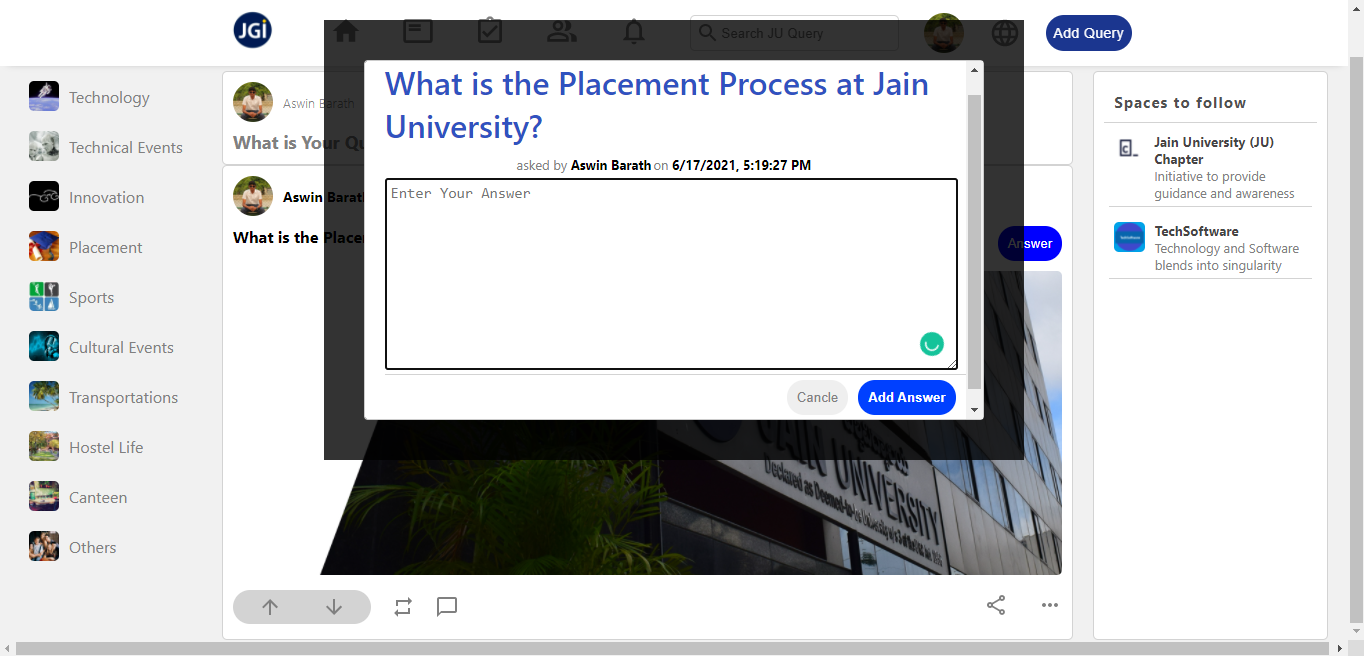
Task: Open the people/groups icon
Action: coord(562,32)
